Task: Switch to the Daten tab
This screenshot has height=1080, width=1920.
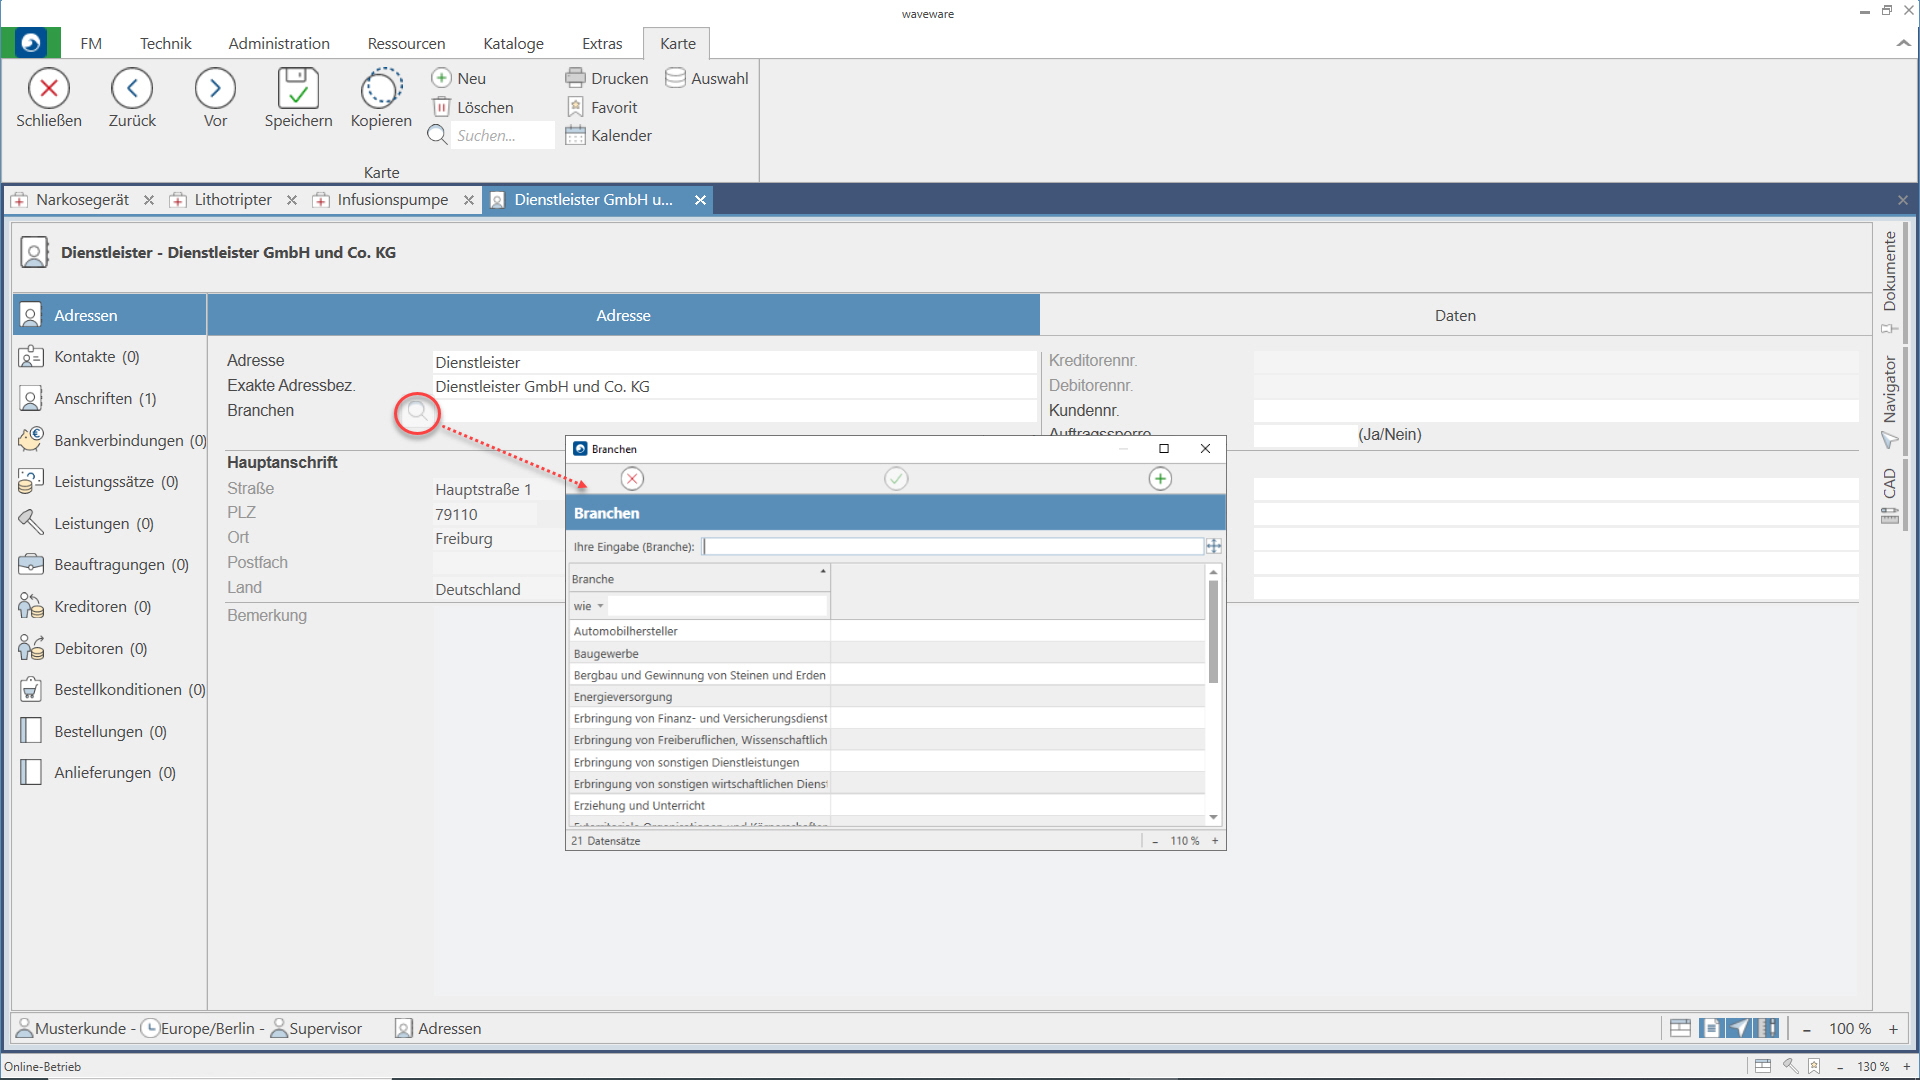Action: tap(1455, 315)
